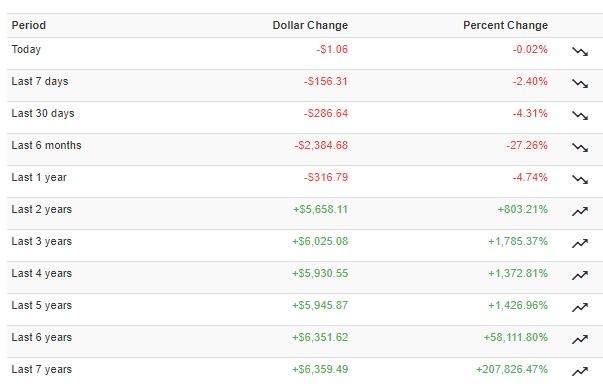Click the uptrend icon for Last 5 years

click(580, 307)
